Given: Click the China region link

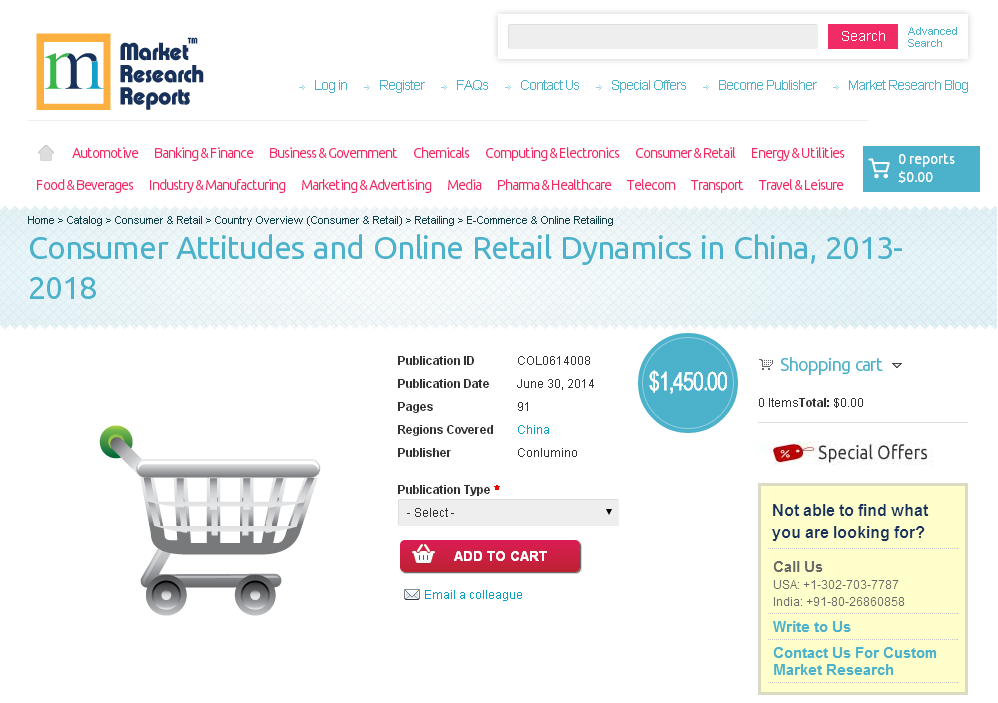Looking at the screenshot, I should (533, 430).
